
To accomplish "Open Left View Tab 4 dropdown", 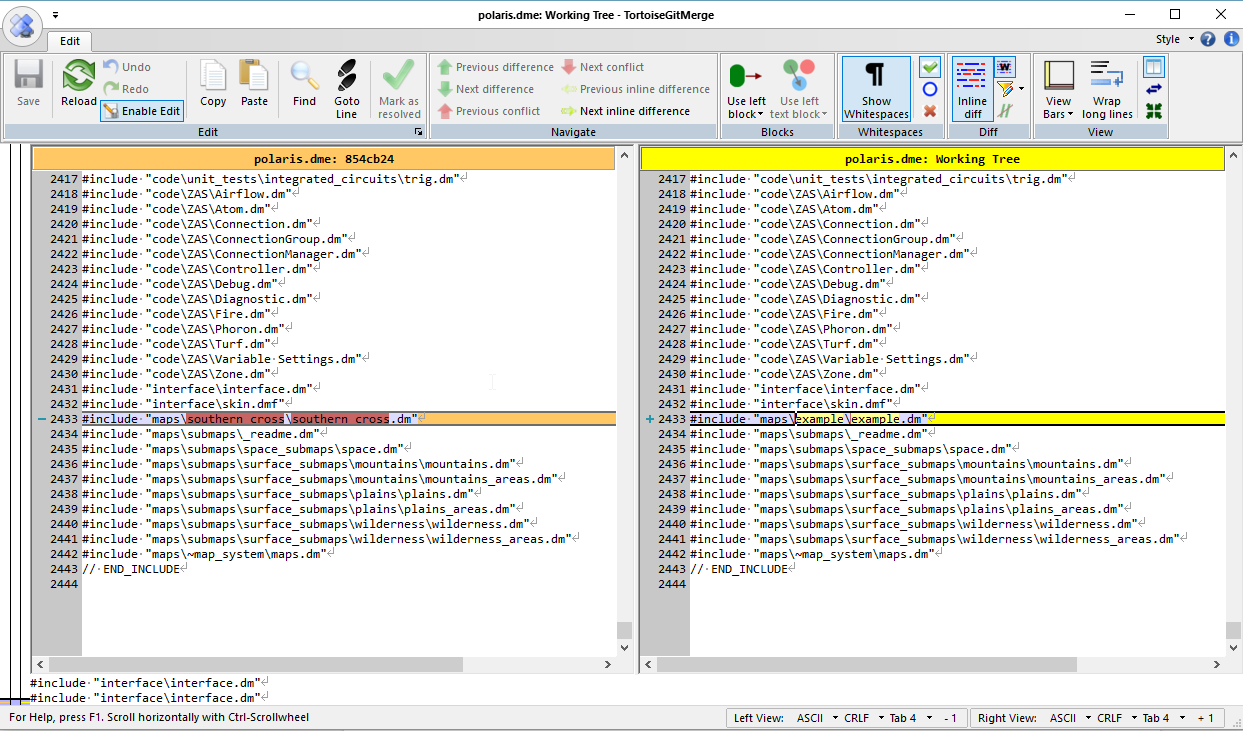I will point(911,718).
